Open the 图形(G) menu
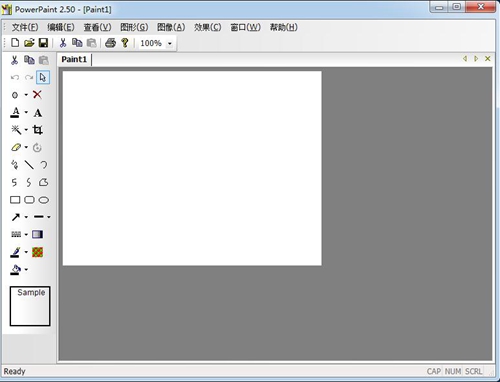Screen dimensions: 500x382 pyautogui.click(x=134, y=27)
